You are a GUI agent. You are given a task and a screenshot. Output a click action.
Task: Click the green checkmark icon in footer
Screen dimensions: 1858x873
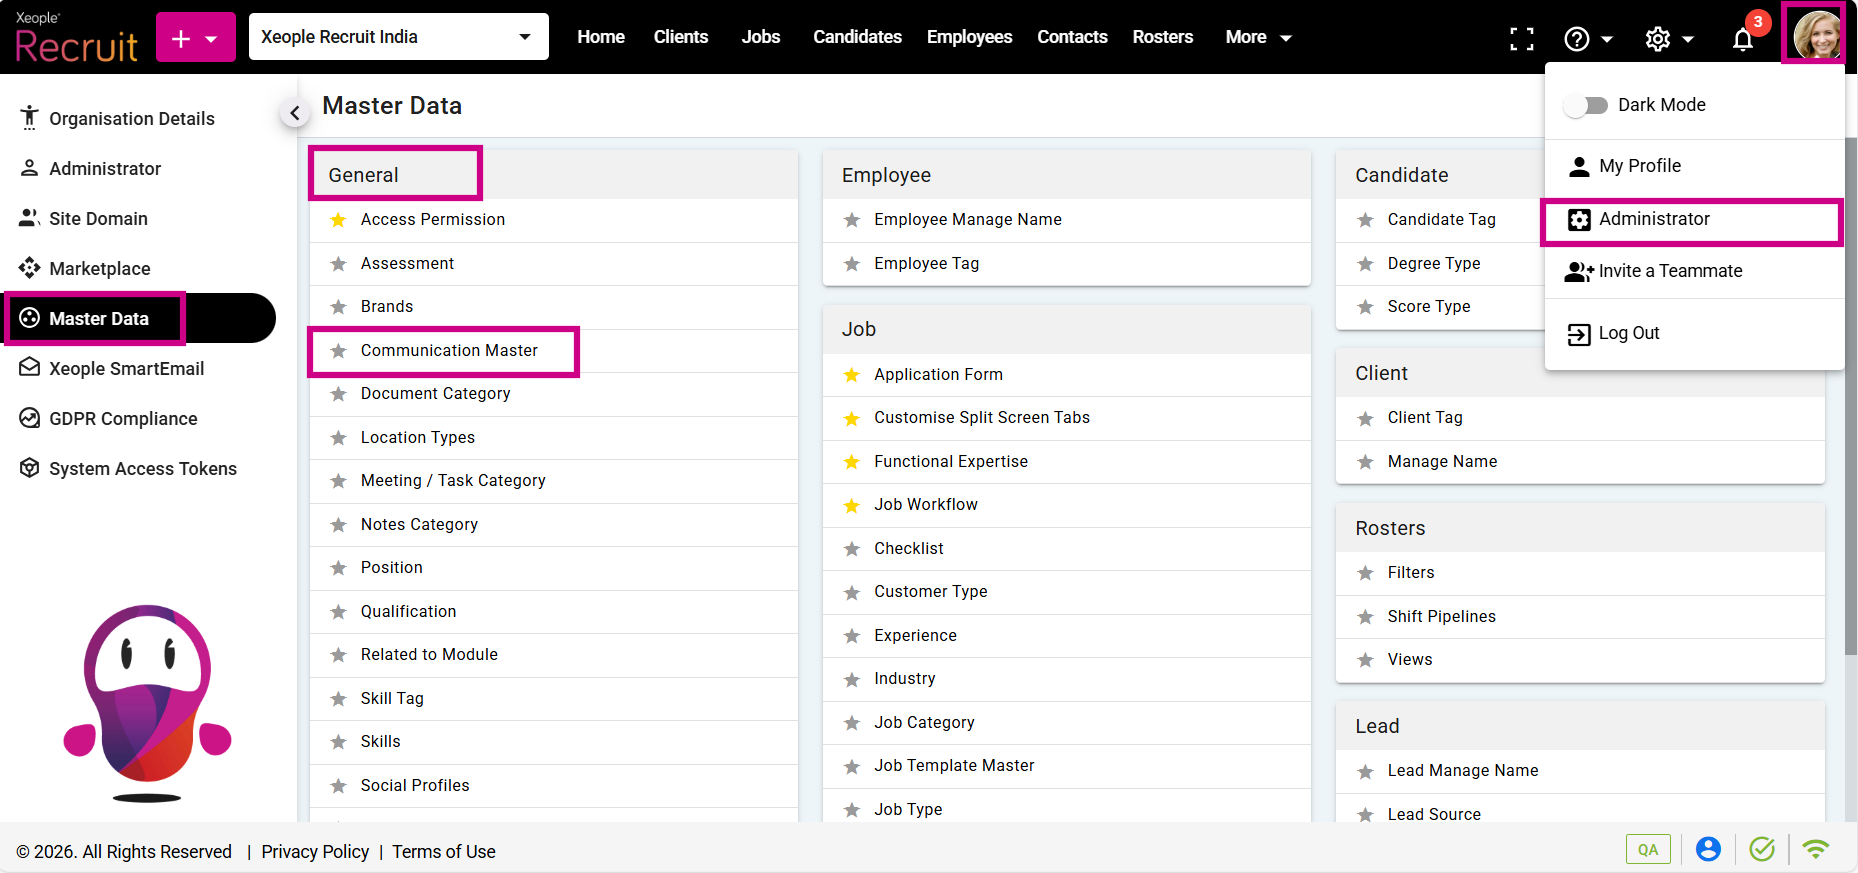click(1761, 849)
